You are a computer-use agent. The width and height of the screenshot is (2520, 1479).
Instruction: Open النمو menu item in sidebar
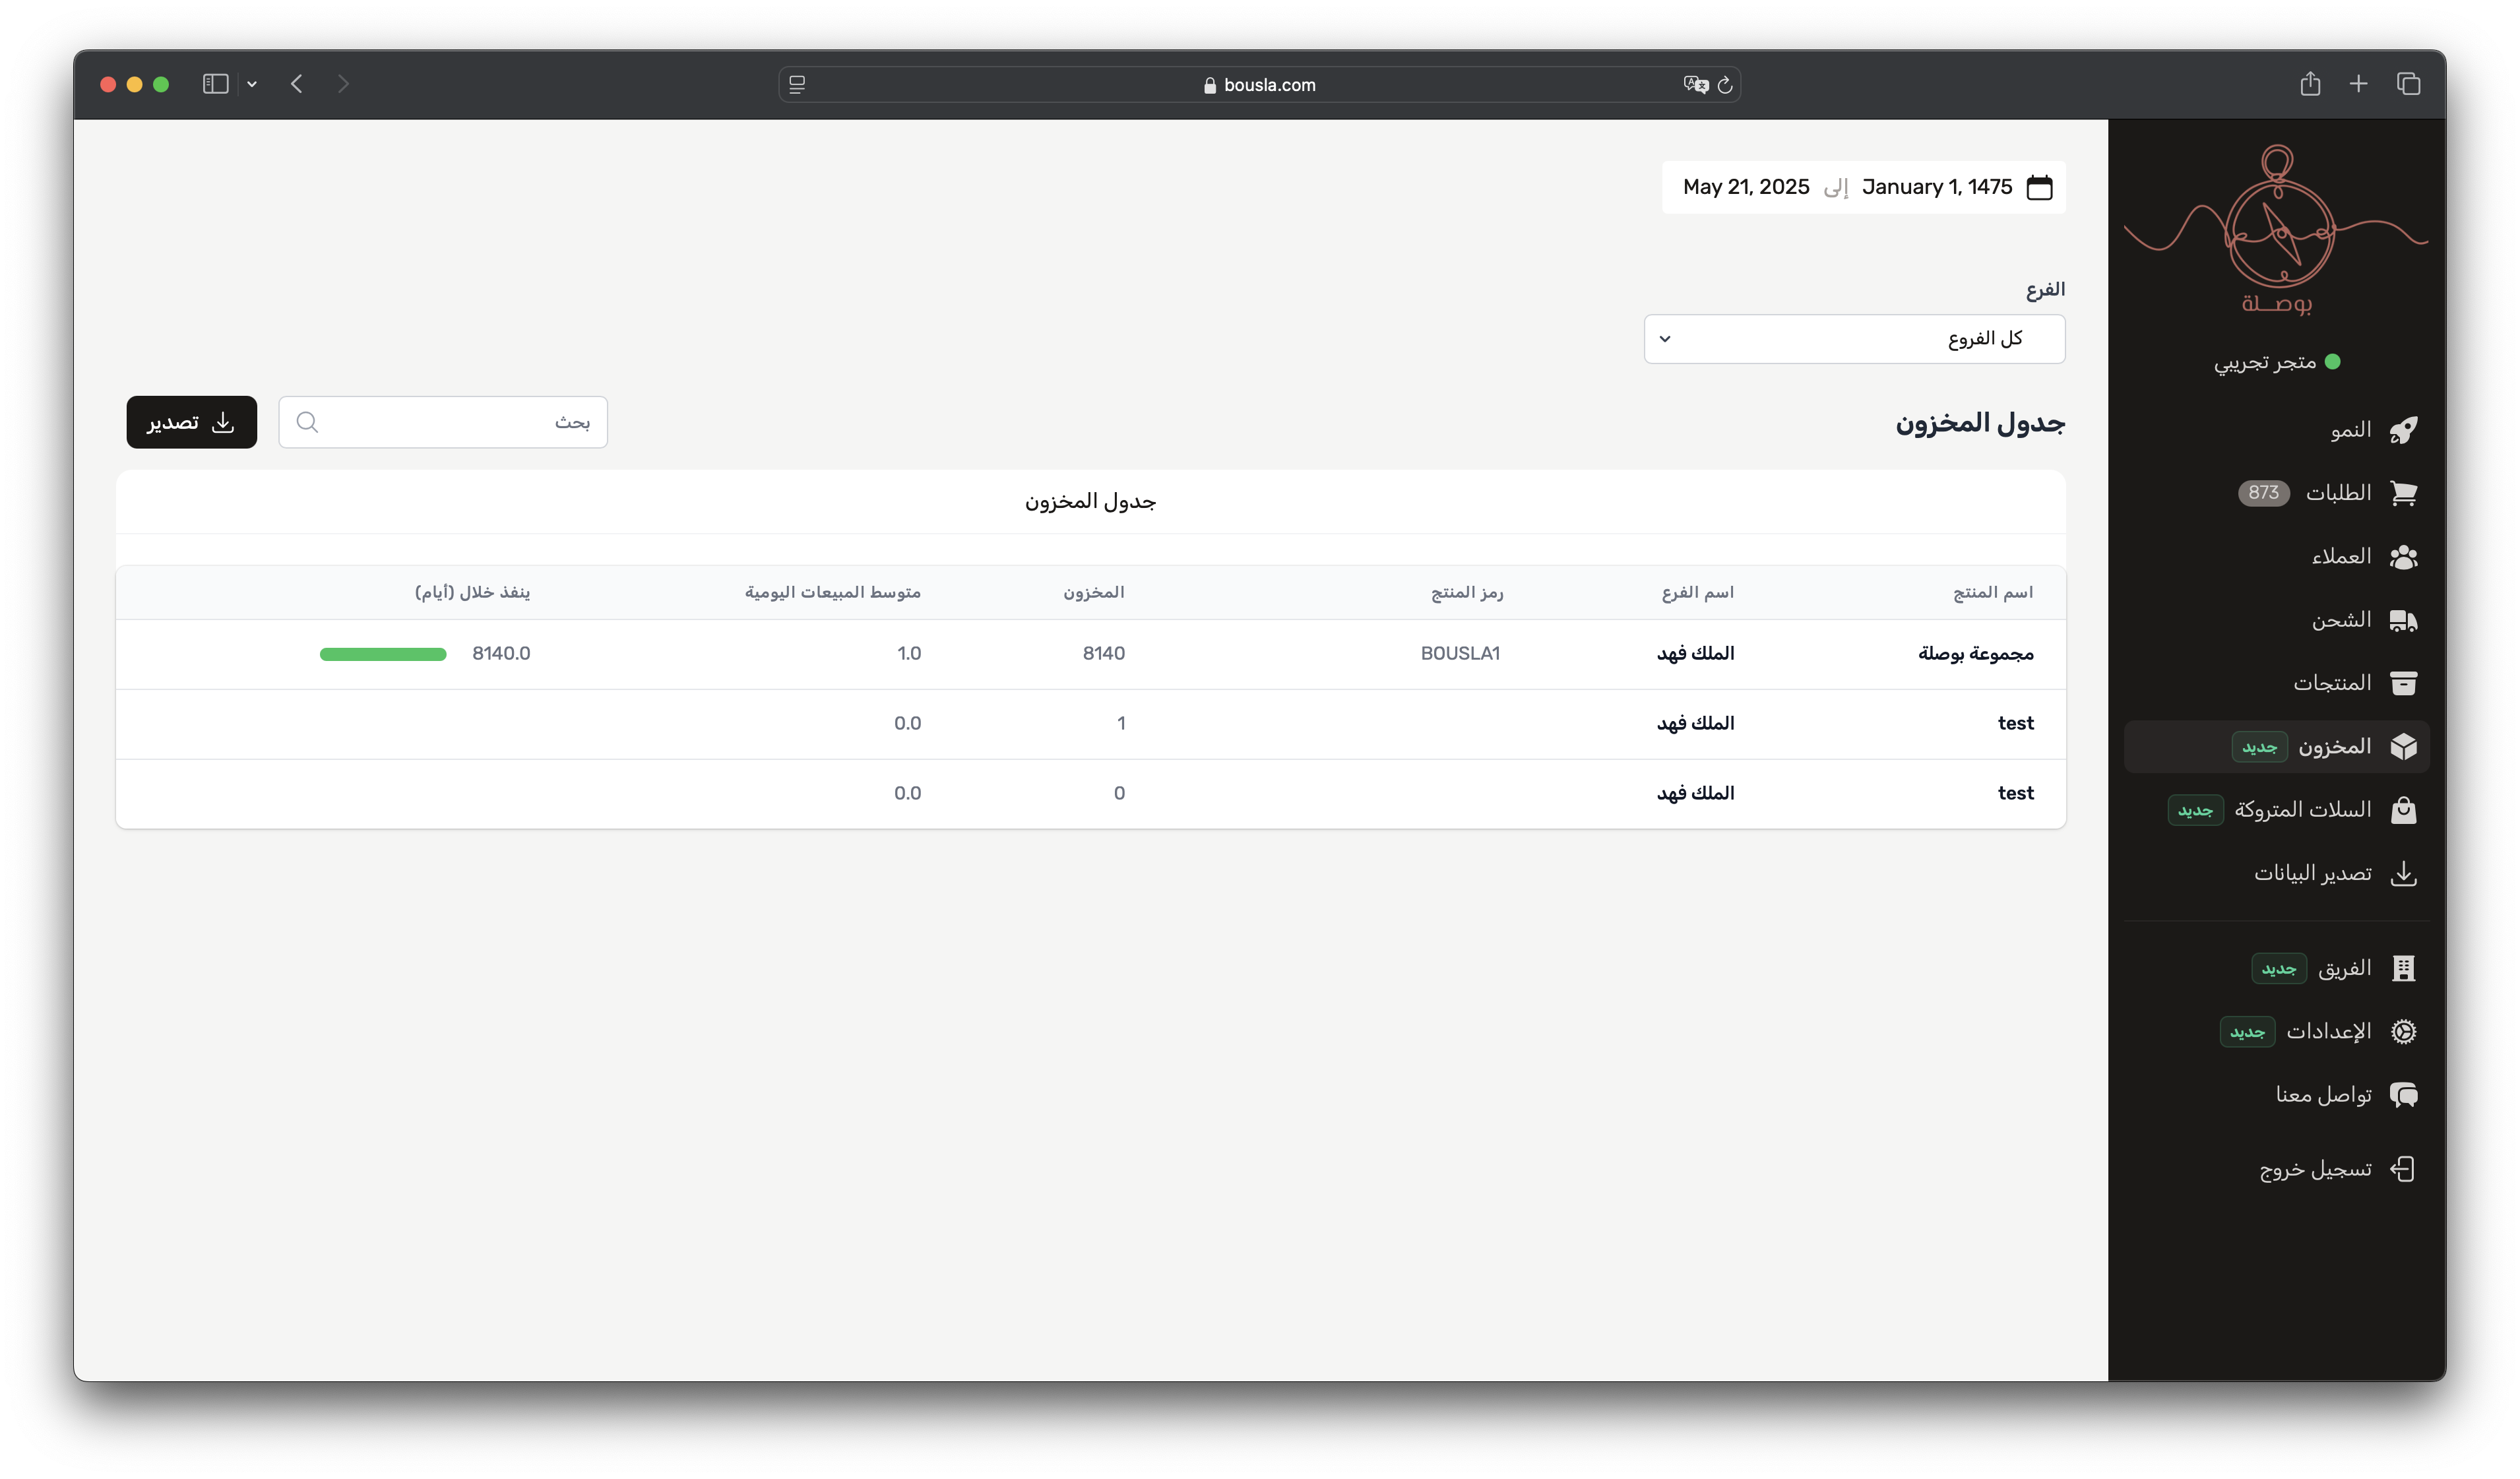pos(2276,430)
